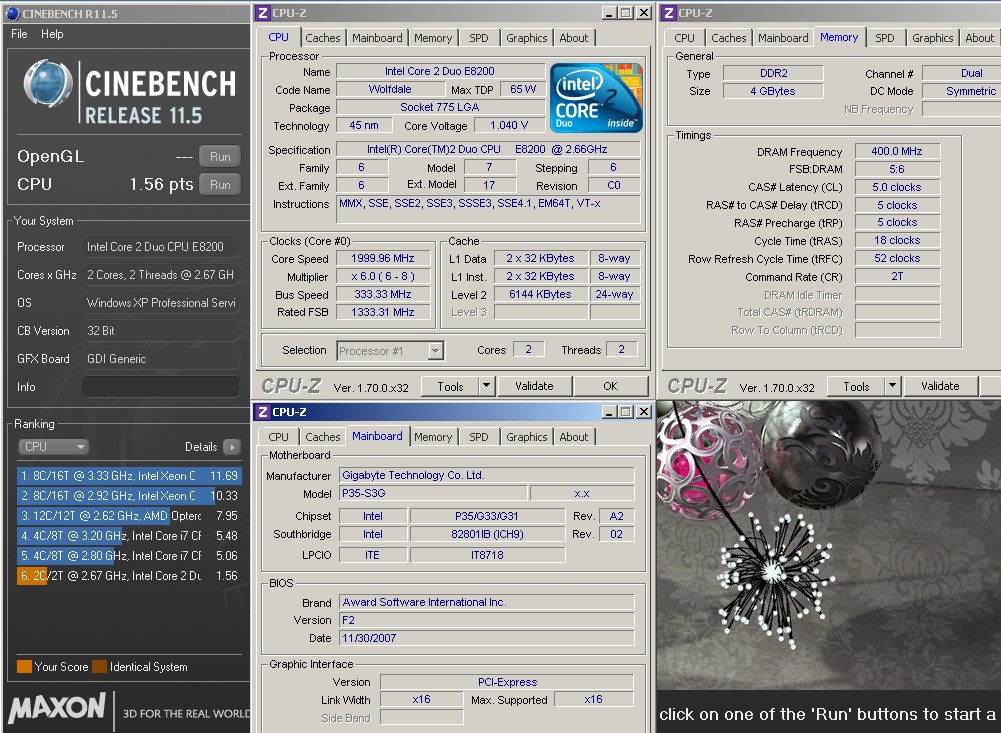Viewport: 1001px width, 733px height.
Task: Open Tools dropdown arrow in CPU window
Action: pyautogui.click(x=487, y=386)
